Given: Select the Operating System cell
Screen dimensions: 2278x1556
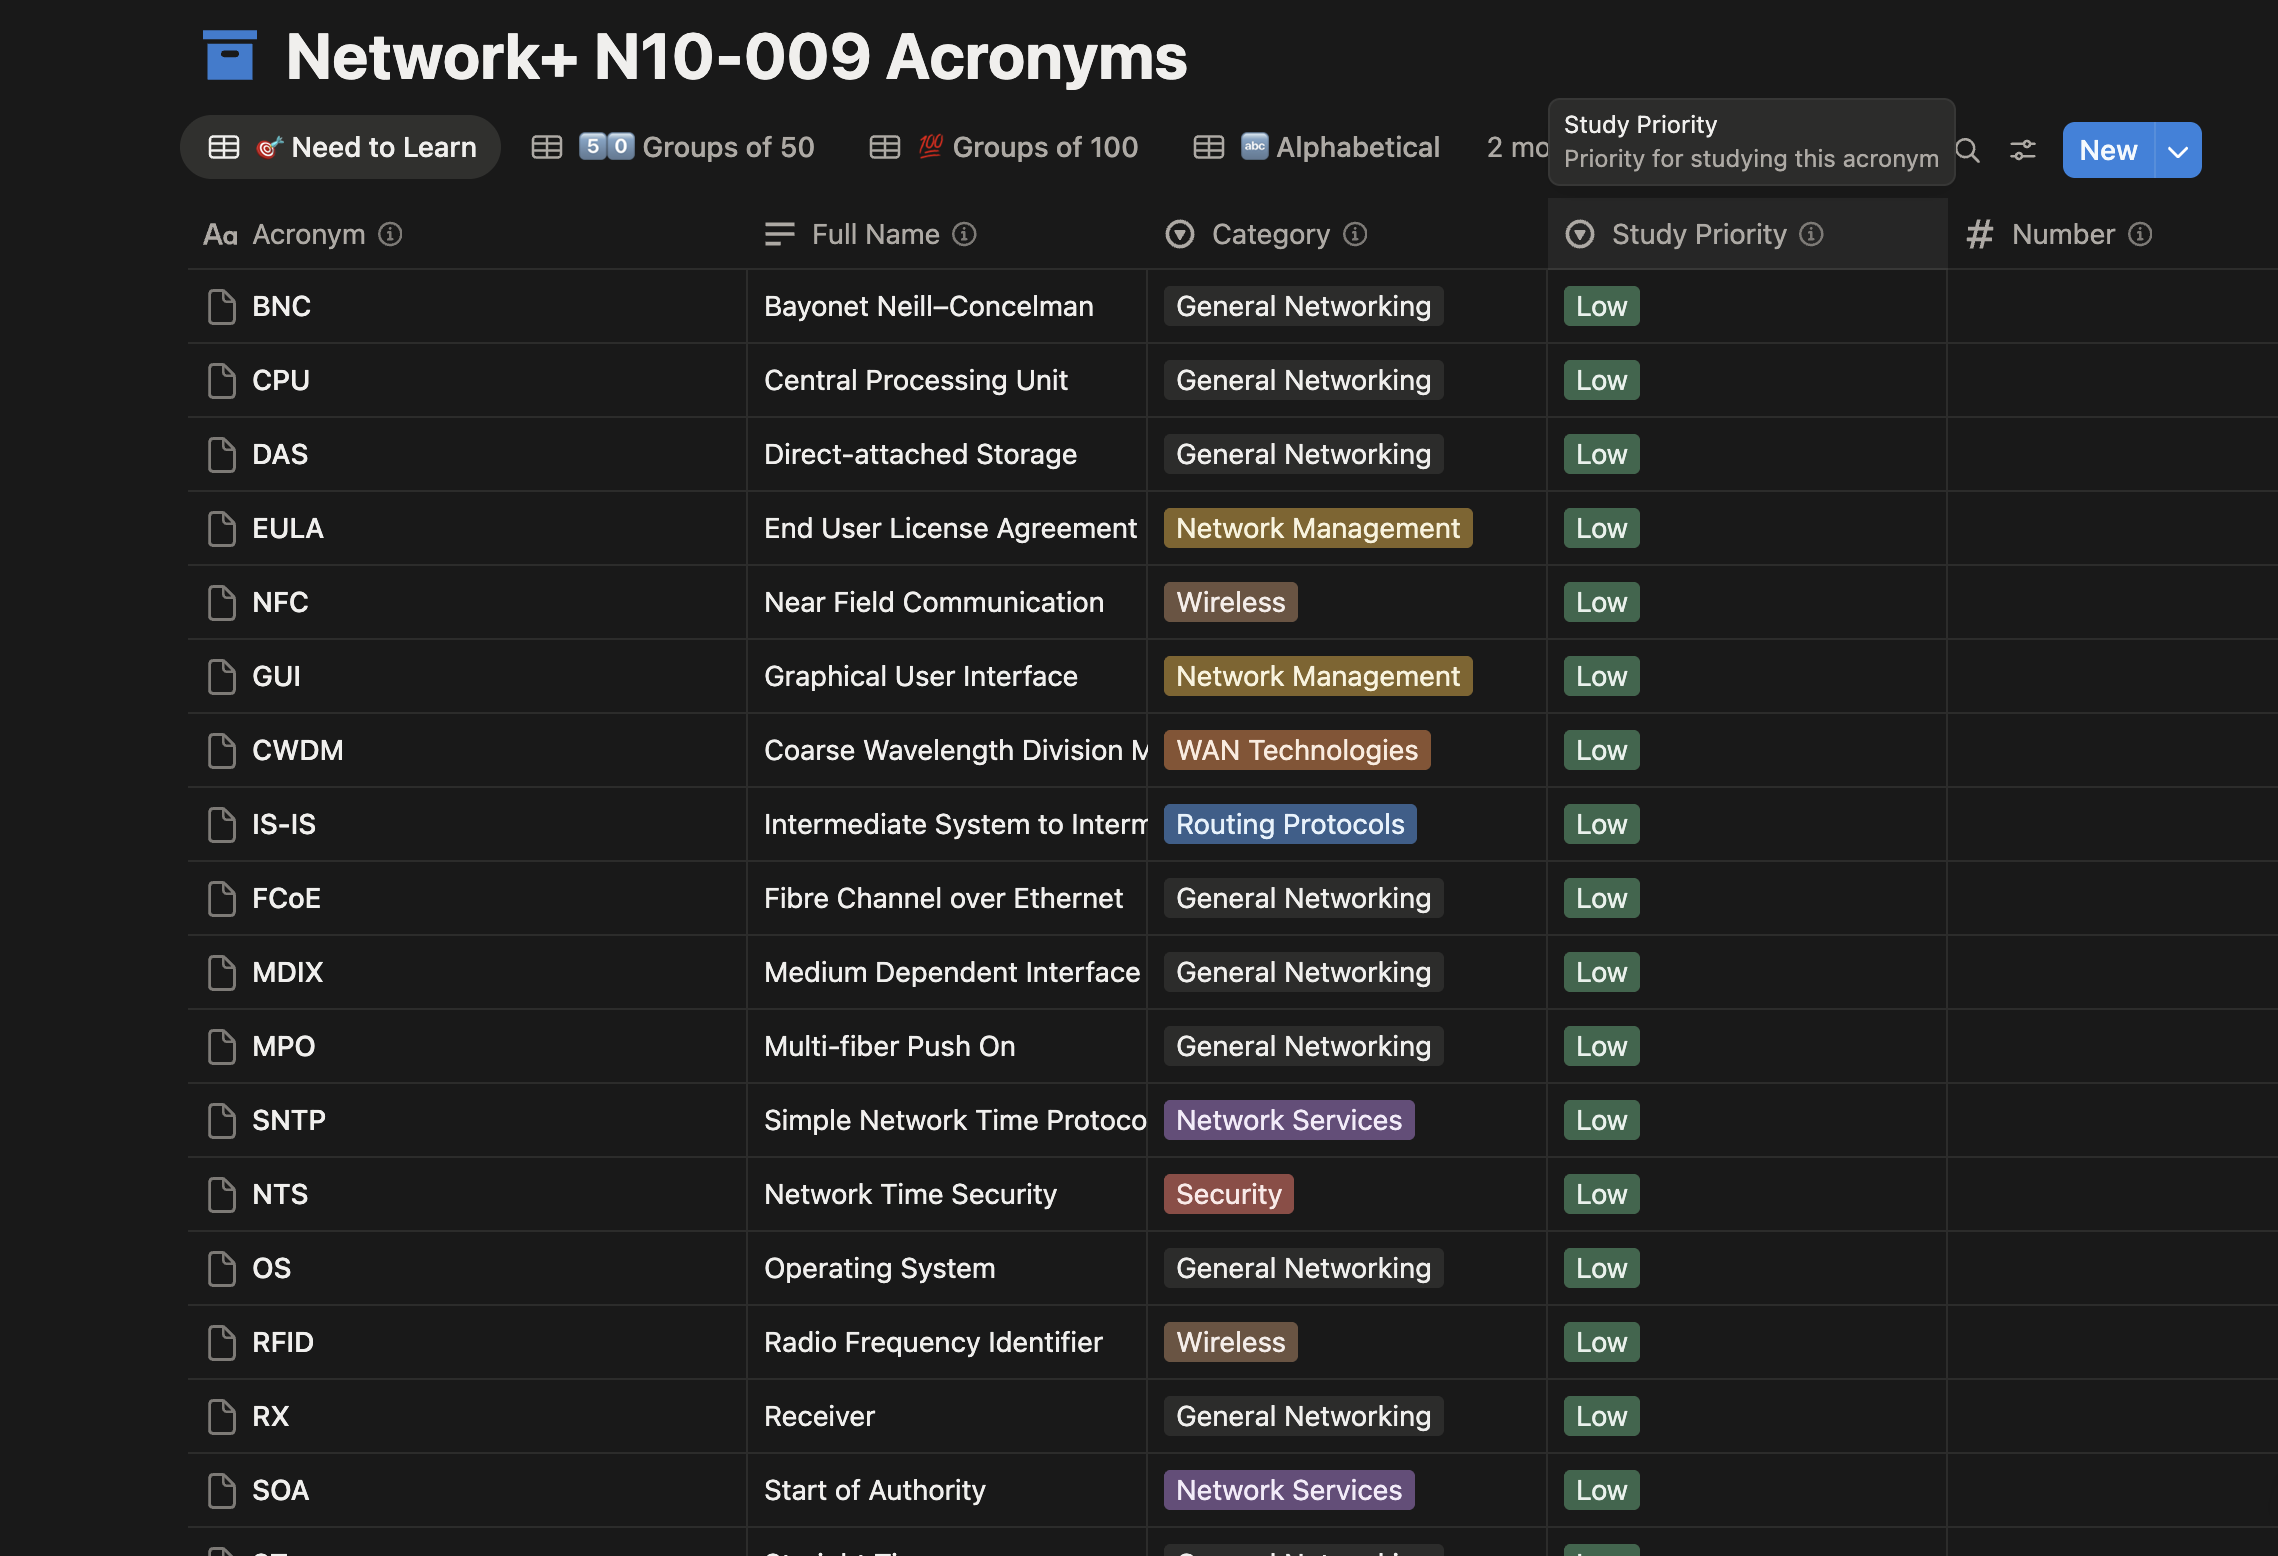Looking at the screenshot, I should tap(947, 1268).
